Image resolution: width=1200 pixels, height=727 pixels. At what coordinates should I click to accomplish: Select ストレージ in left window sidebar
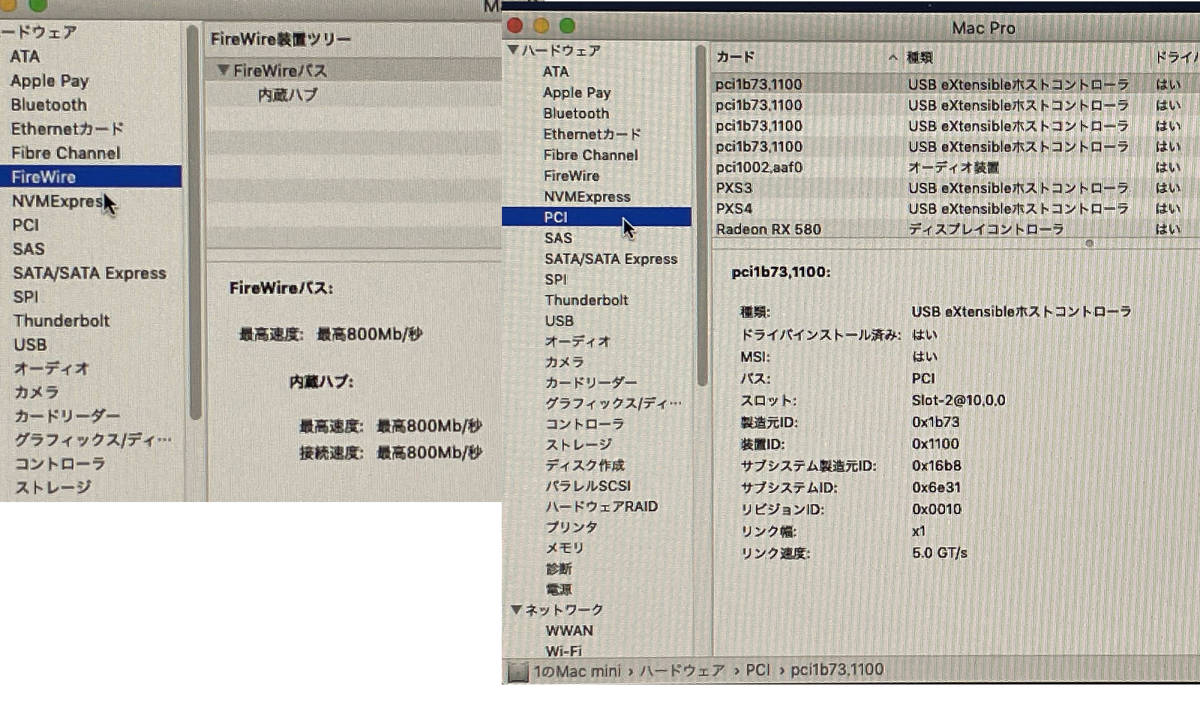[x=52, y=488]
